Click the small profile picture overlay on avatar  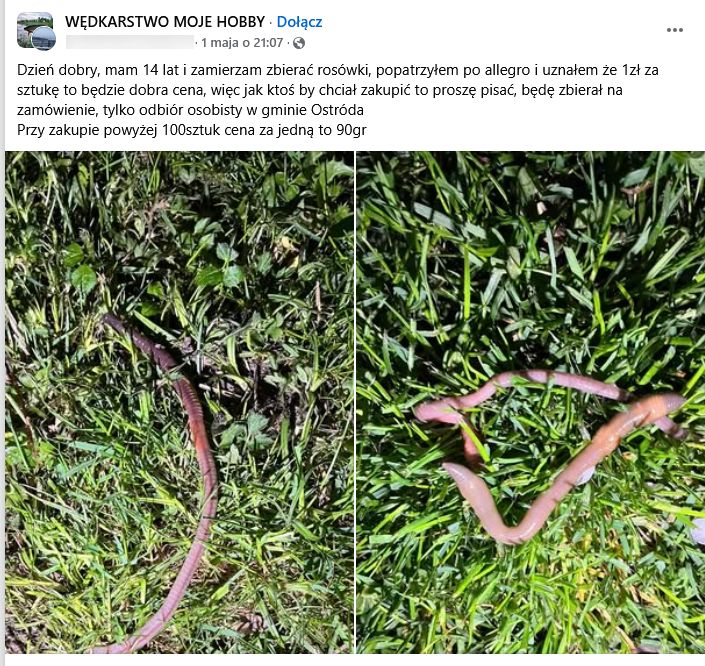tap(44, 39)
